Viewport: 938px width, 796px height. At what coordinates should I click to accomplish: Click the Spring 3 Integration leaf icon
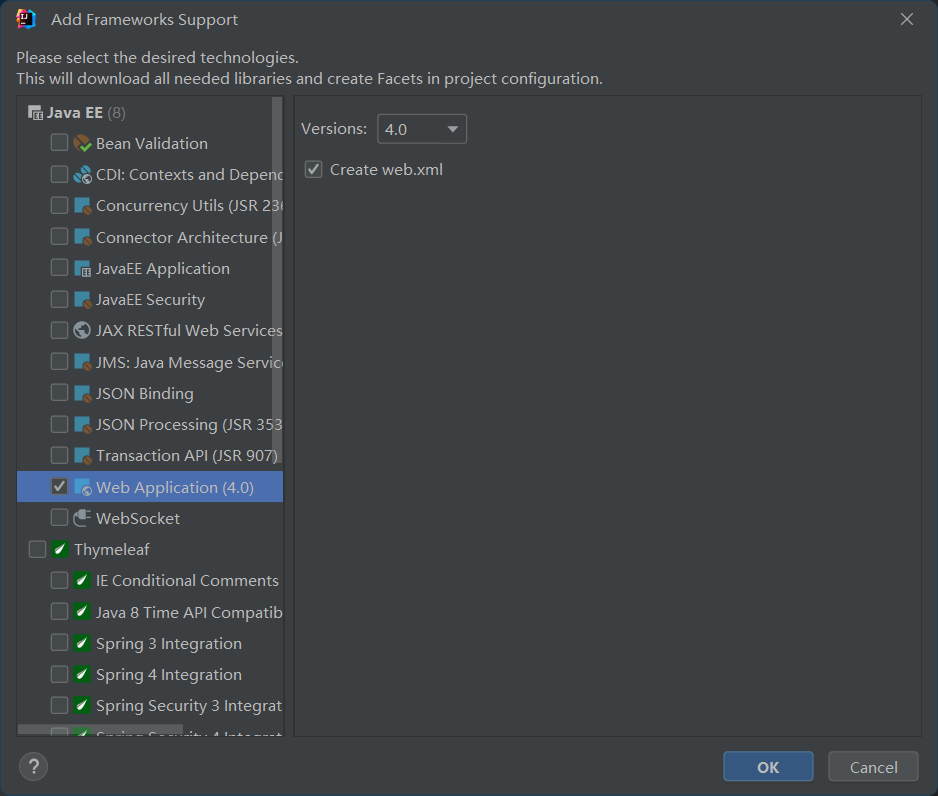[x=83, y=643]
